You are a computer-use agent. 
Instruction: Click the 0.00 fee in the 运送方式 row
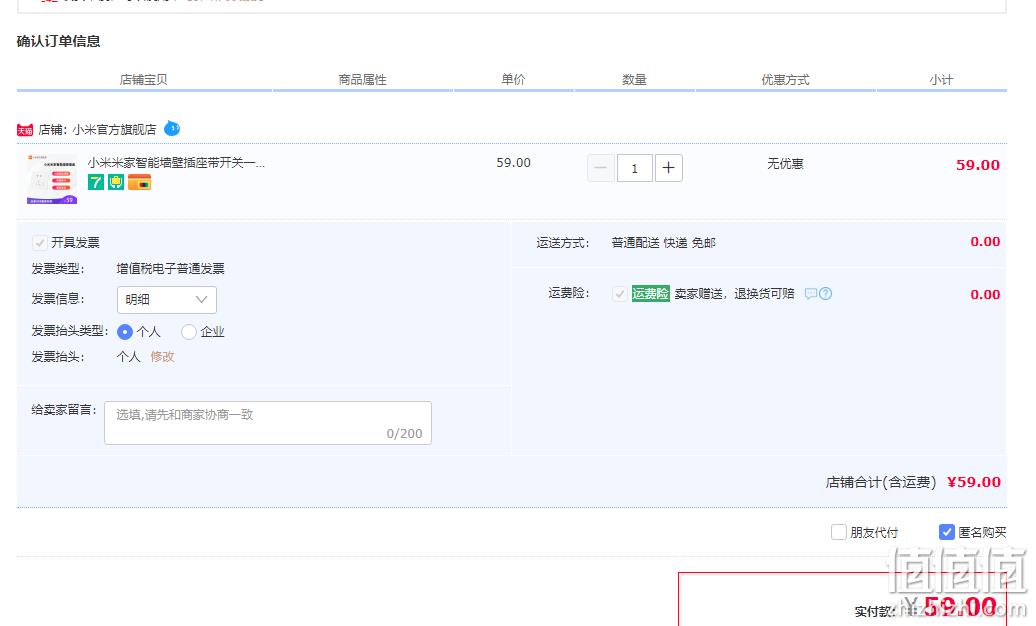985,242
